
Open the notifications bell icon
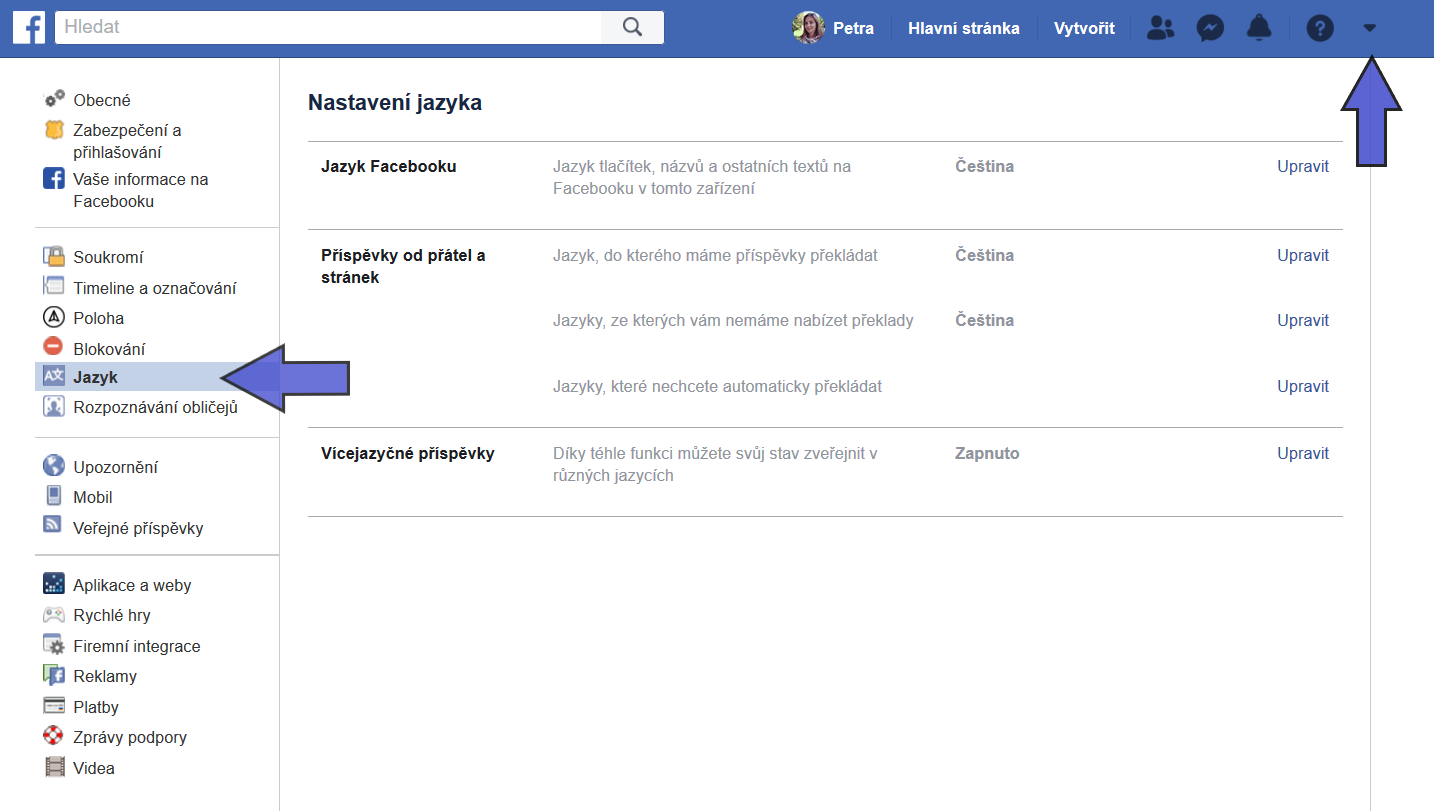point(1259,28)
